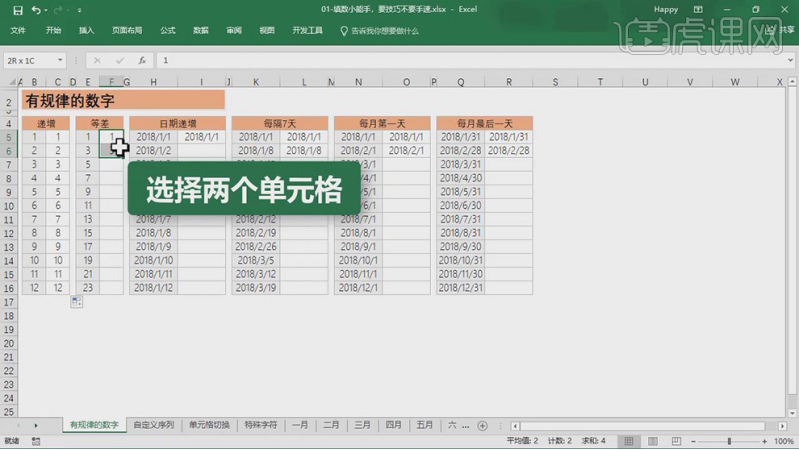Image resolution: width=799 pixels, height=450 pixels.
Task: Switch to the 数据 ribbon tab
Action: coord(201,31)
